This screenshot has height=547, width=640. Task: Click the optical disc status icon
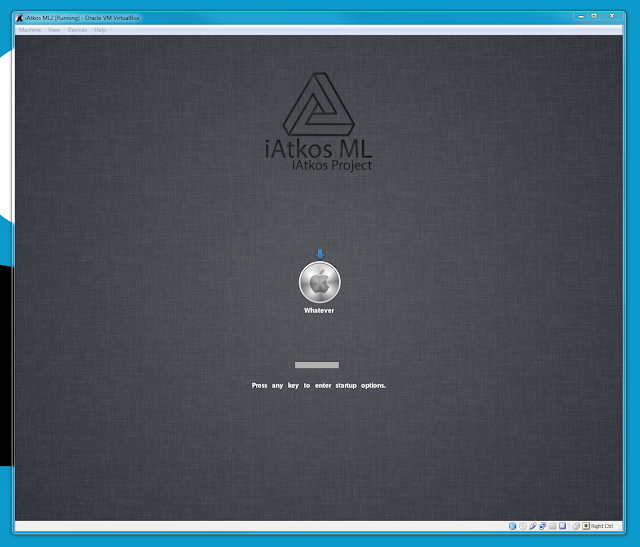(x=523, y=526)
